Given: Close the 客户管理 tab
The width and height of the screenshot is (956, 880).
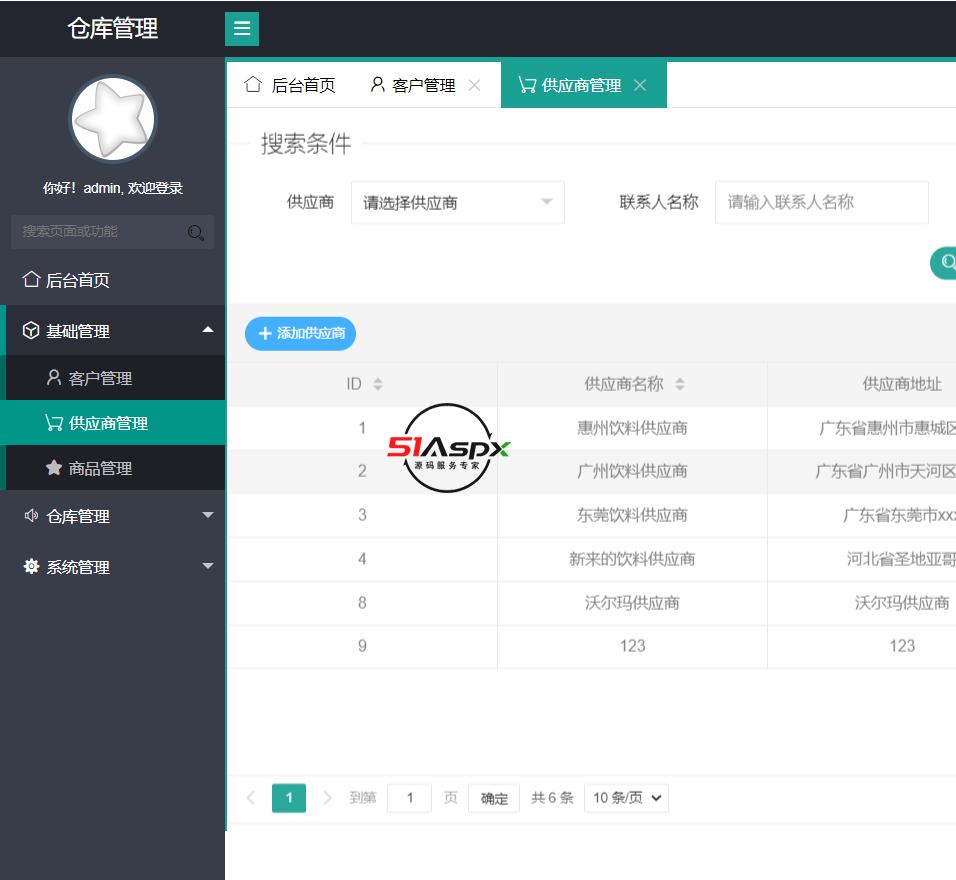Looking at the screenshot, I should [x=475, y=86].
